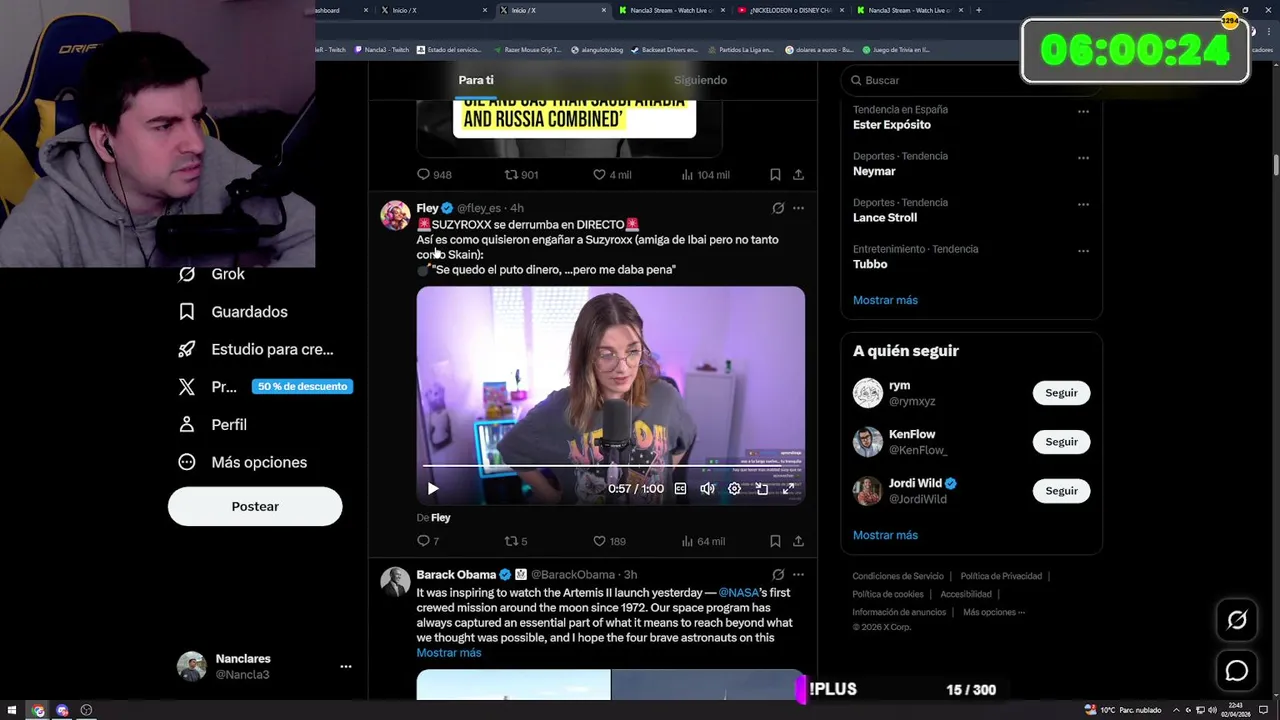Open Fley's profile avatar
This screenshot has height=720, width=1280.
click(395, 215)
